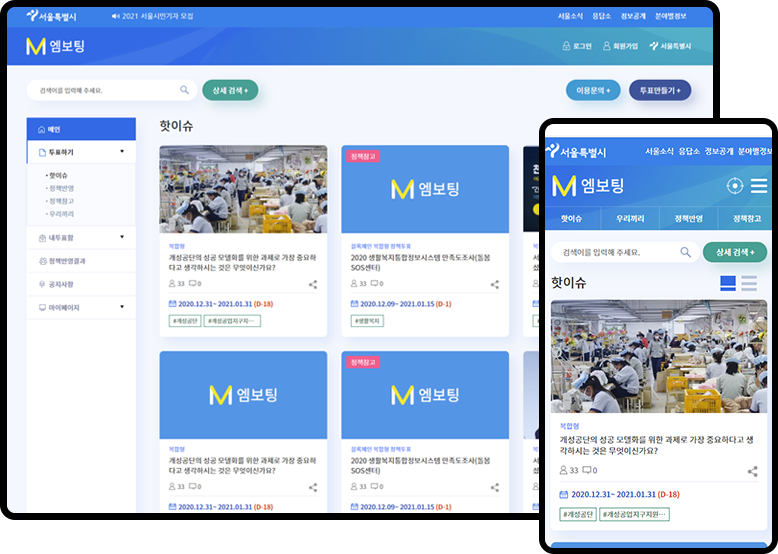Image resolution: width=778 pixels, height=554 pixels.
Task: Click the 투표만들기+ button
Action: 660,90
